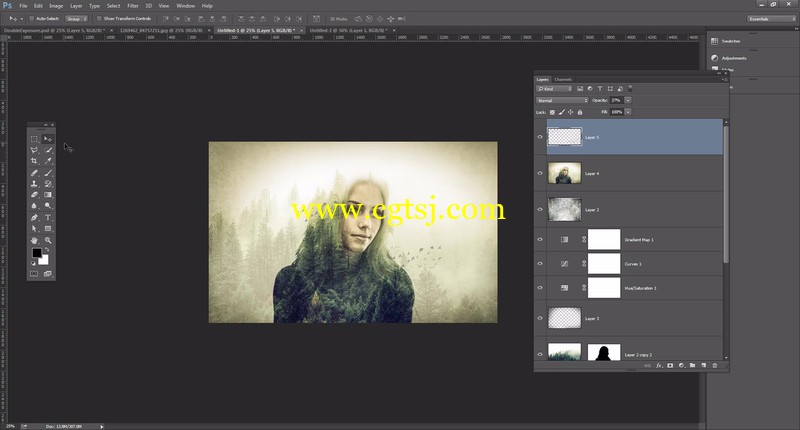
Task: Switch to Untitled-2 document tab
Action: pyautogui.click(x=348, y=31)
